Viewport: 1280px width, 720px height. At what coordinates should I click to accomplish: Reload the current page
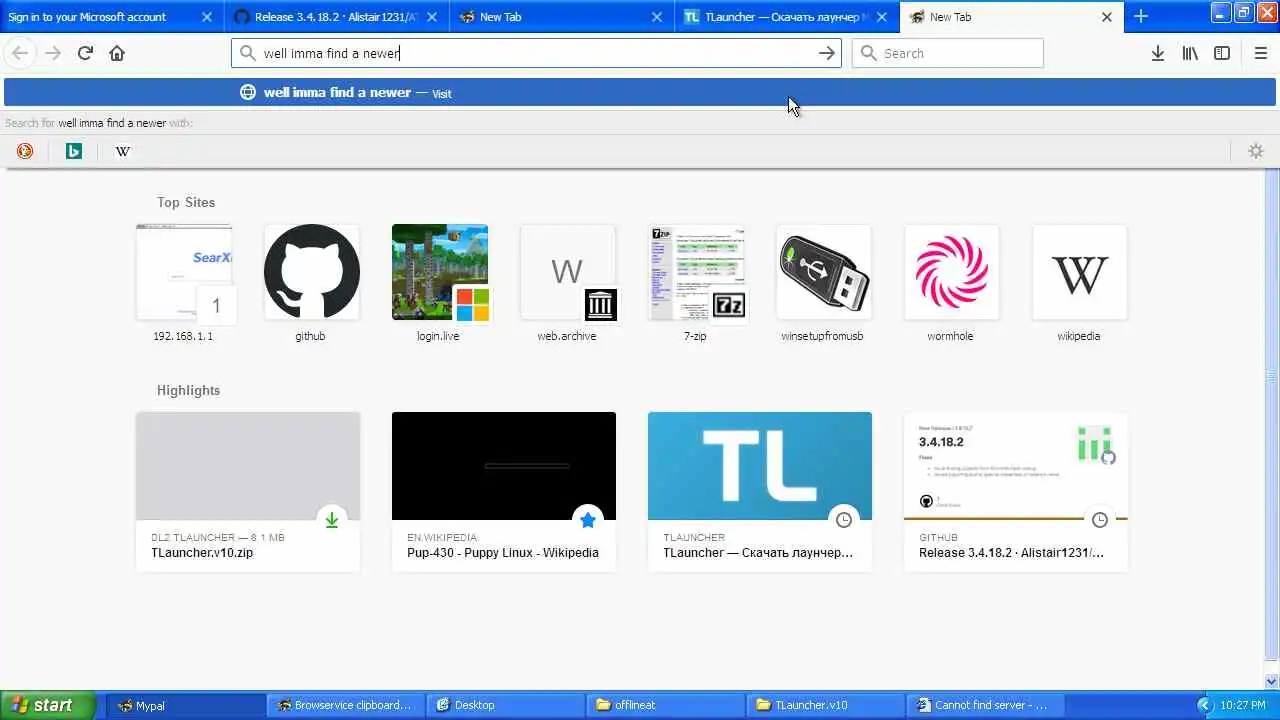point(85,53)
